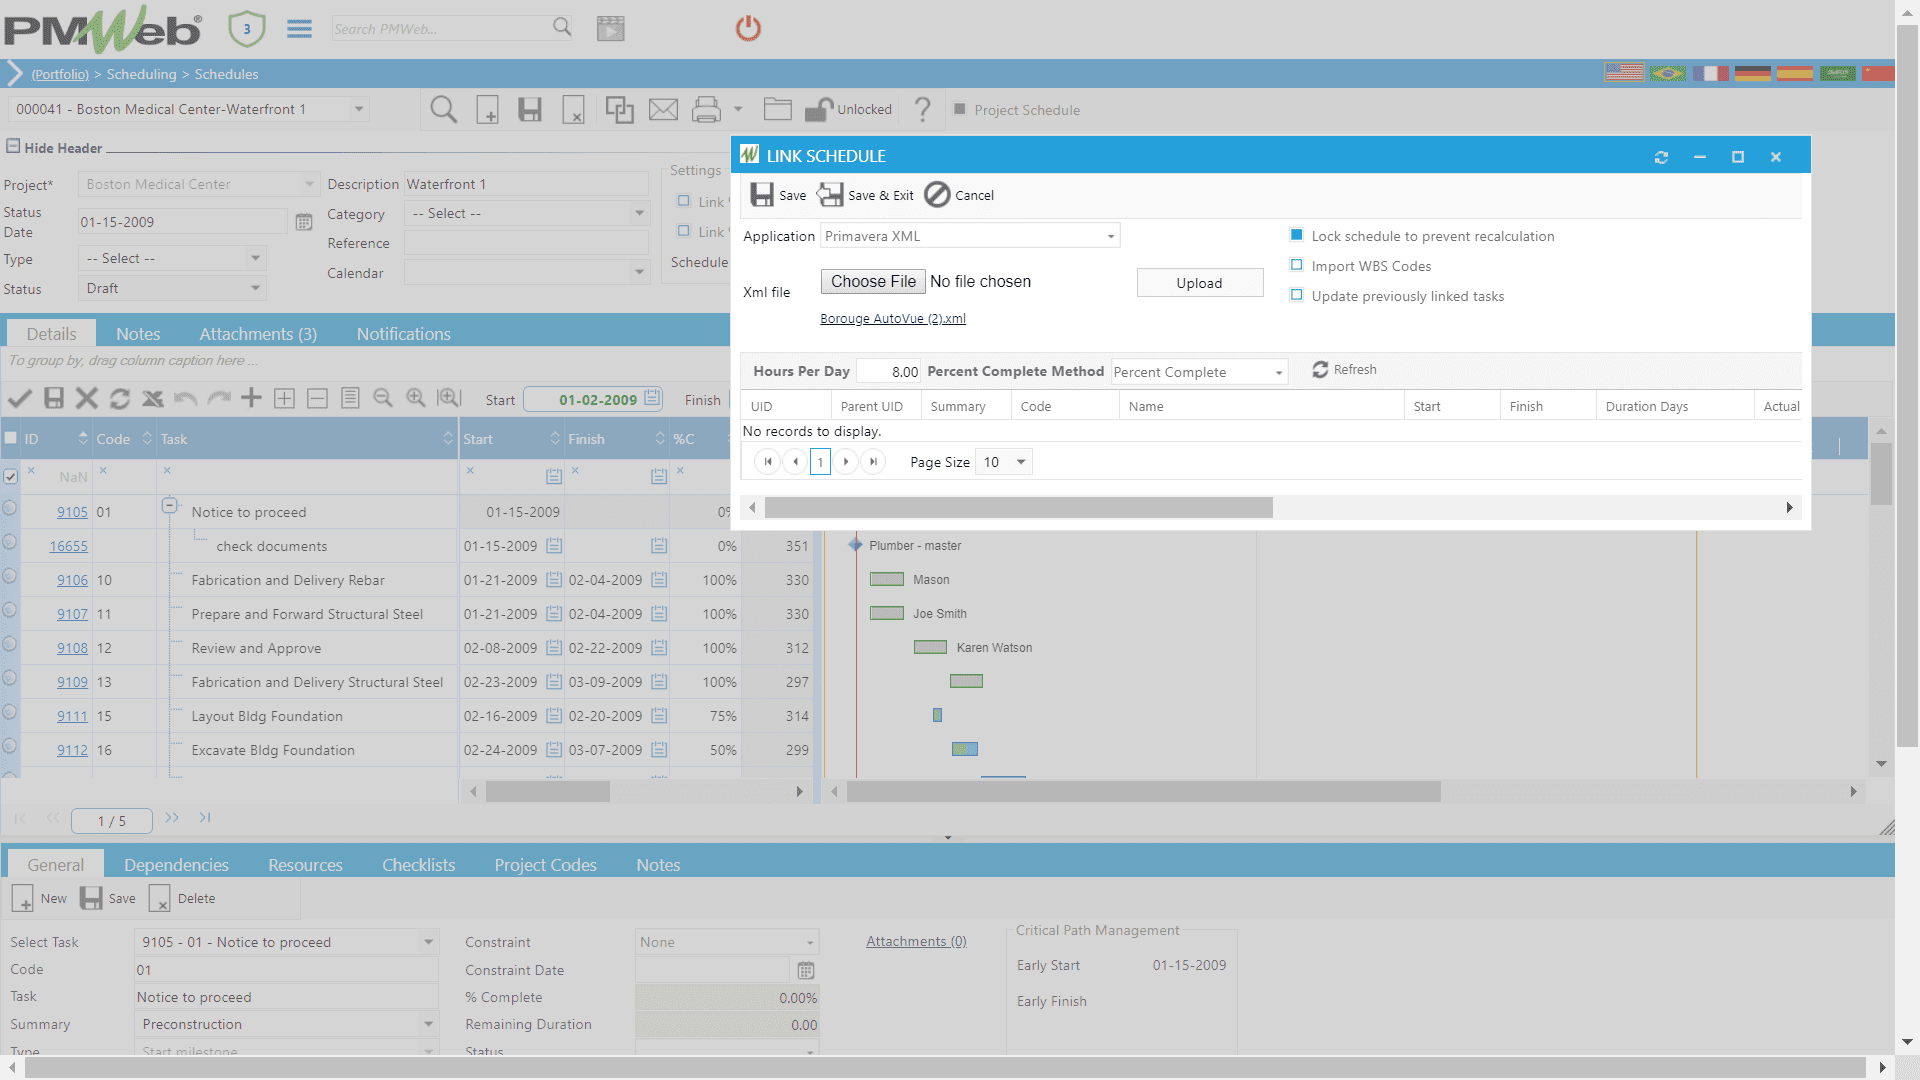Toggle the filter row checkbox under ID

[x=10, y=476]
